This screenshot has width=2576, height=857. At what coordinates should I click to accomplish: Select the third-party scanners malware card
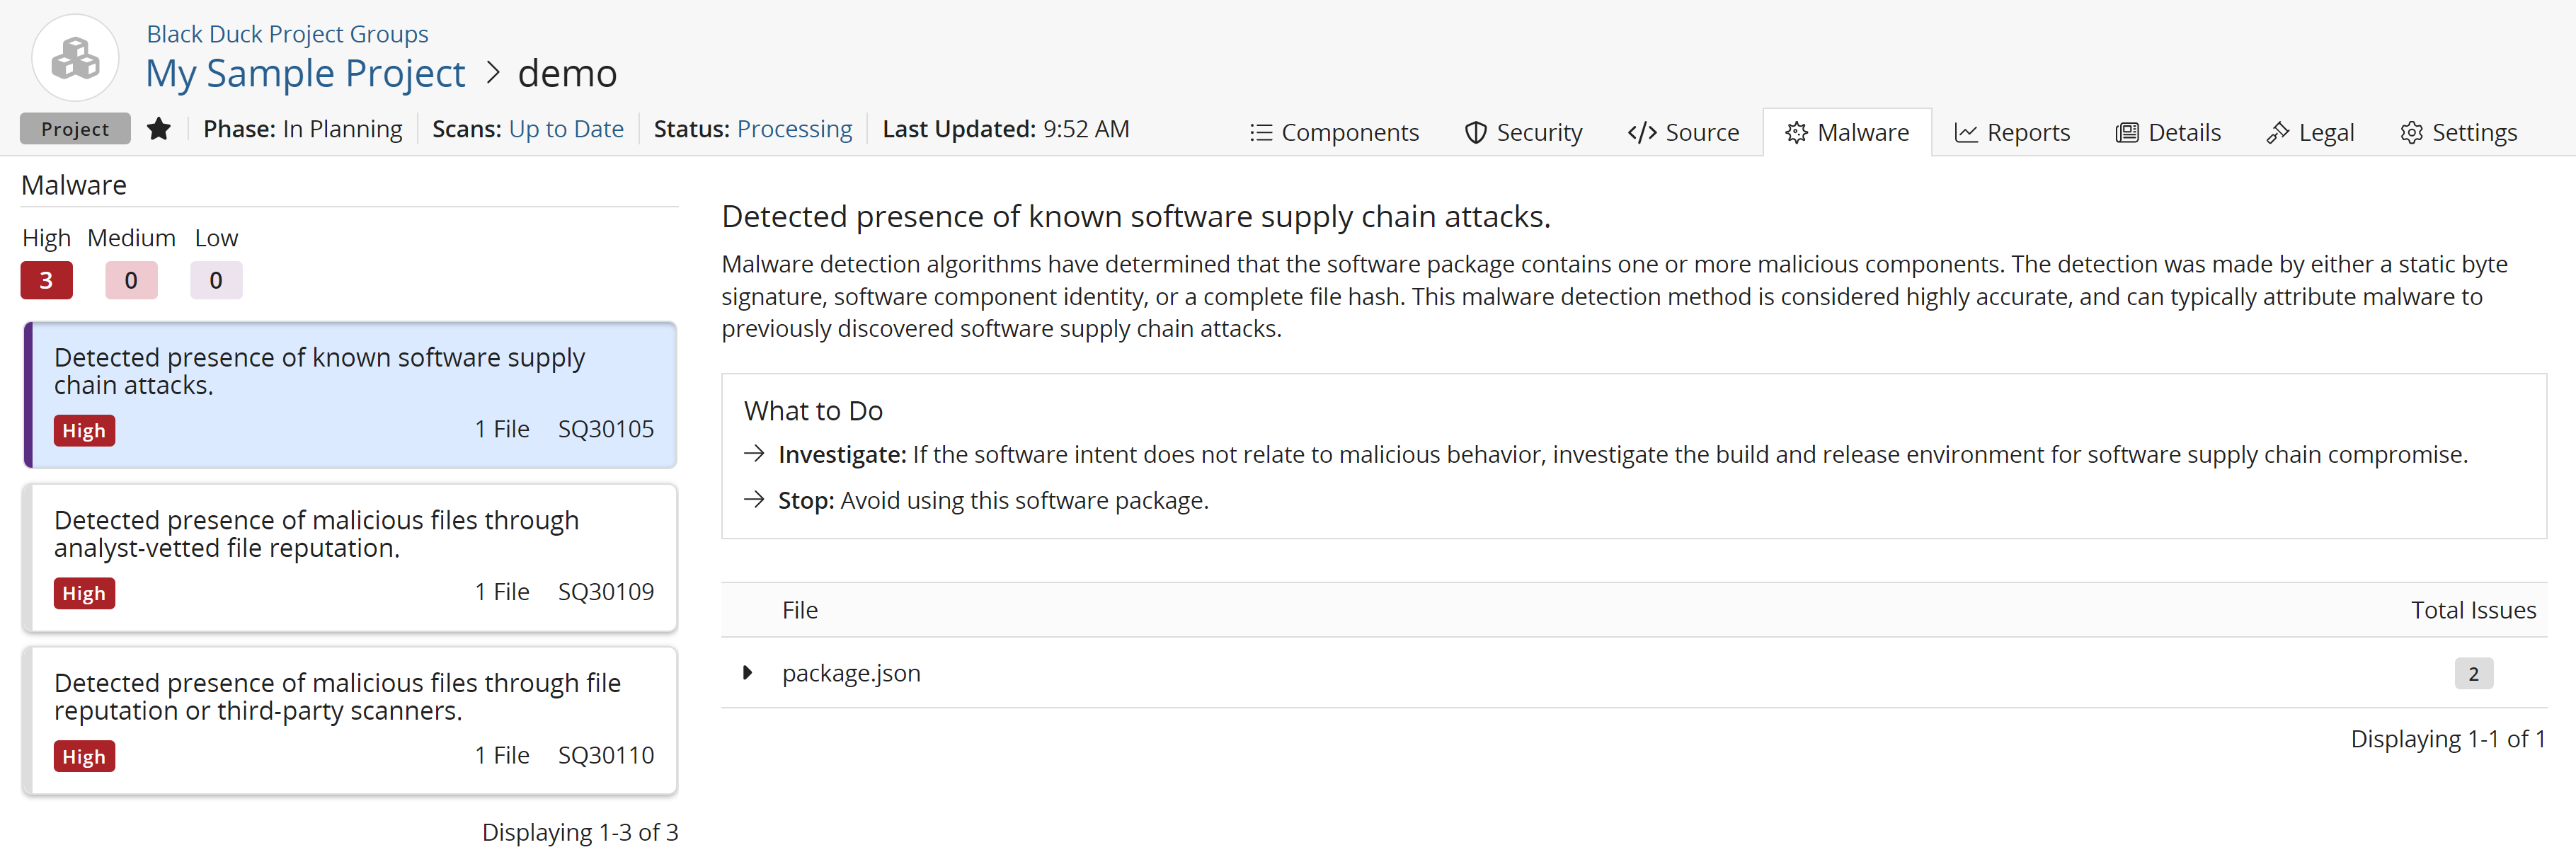pyautogui.click(x=350, y=721)
